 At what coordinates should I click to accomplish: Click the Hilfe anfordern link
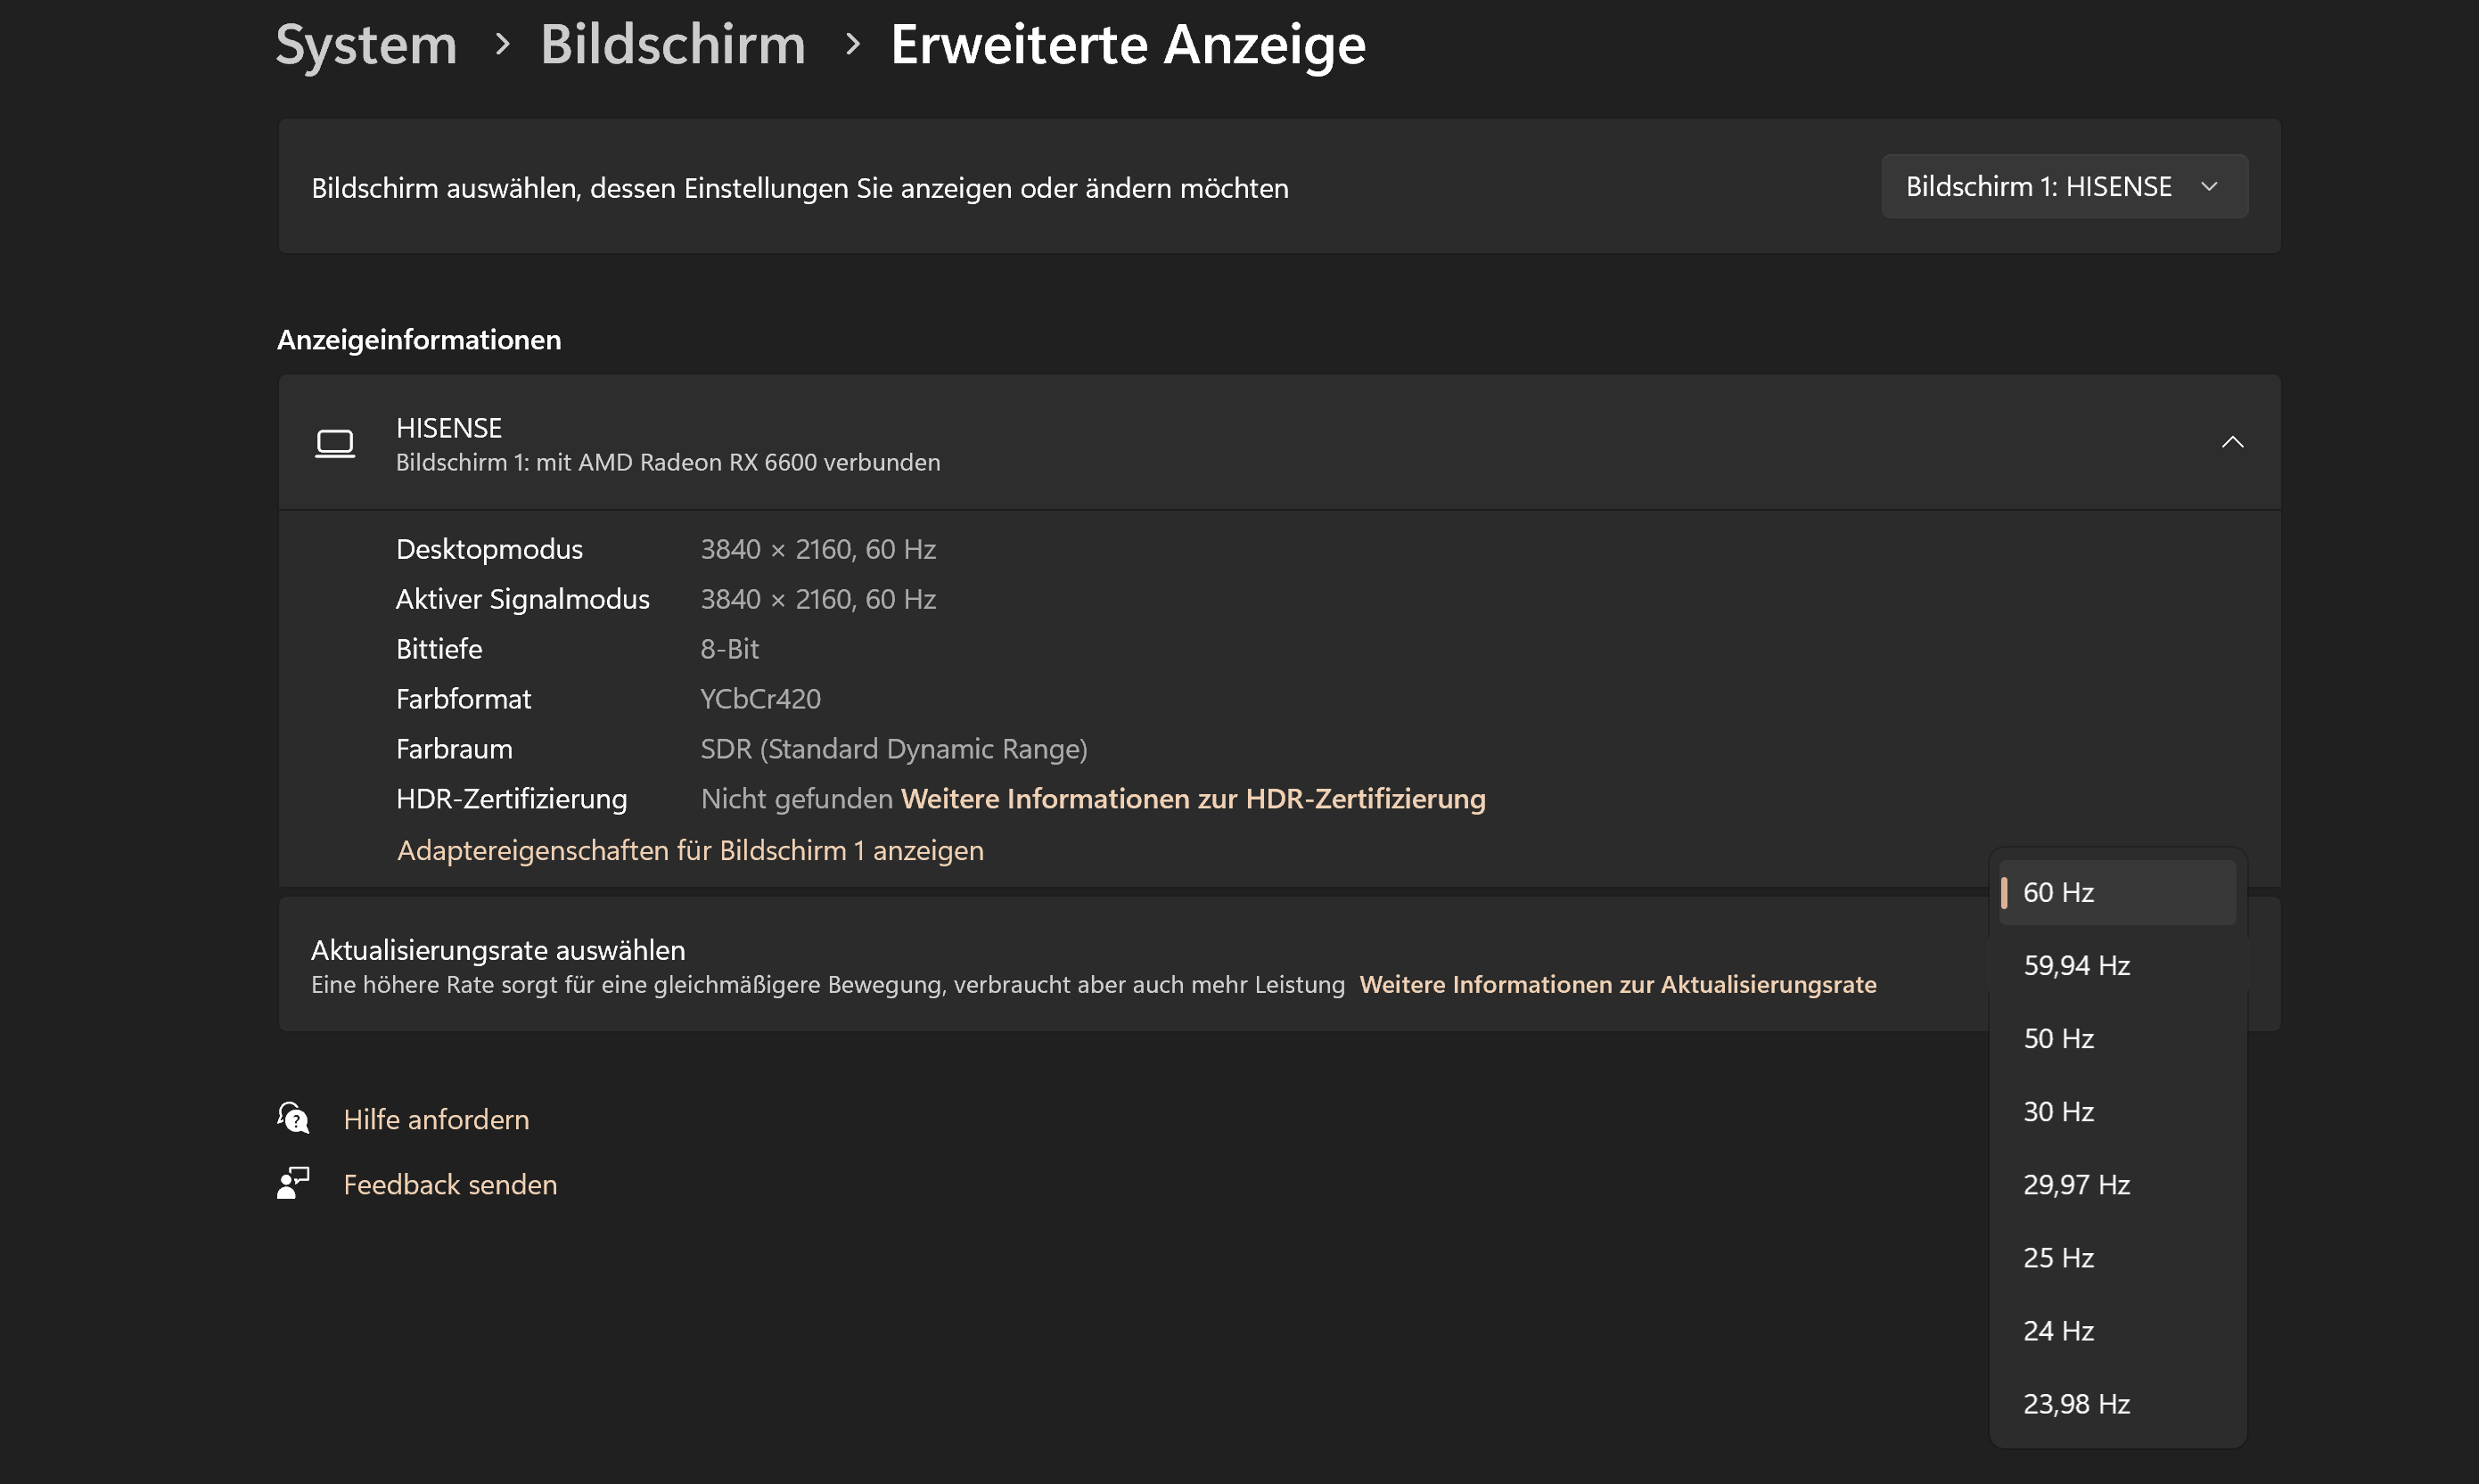(x=436, y=1119)
